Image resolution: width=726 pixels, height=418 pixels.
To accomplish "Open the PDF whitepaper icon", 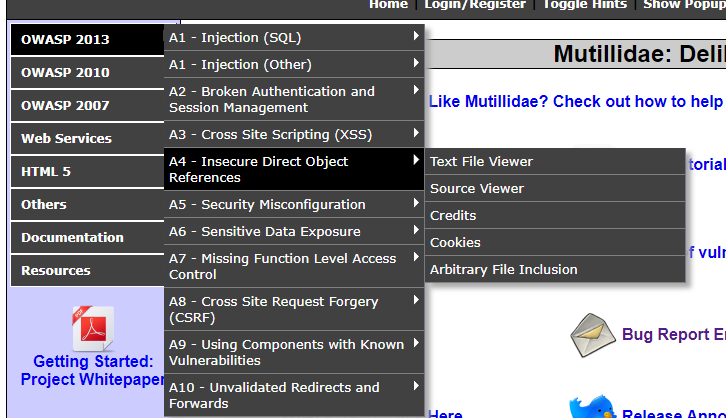I will [x=93, y=328].
